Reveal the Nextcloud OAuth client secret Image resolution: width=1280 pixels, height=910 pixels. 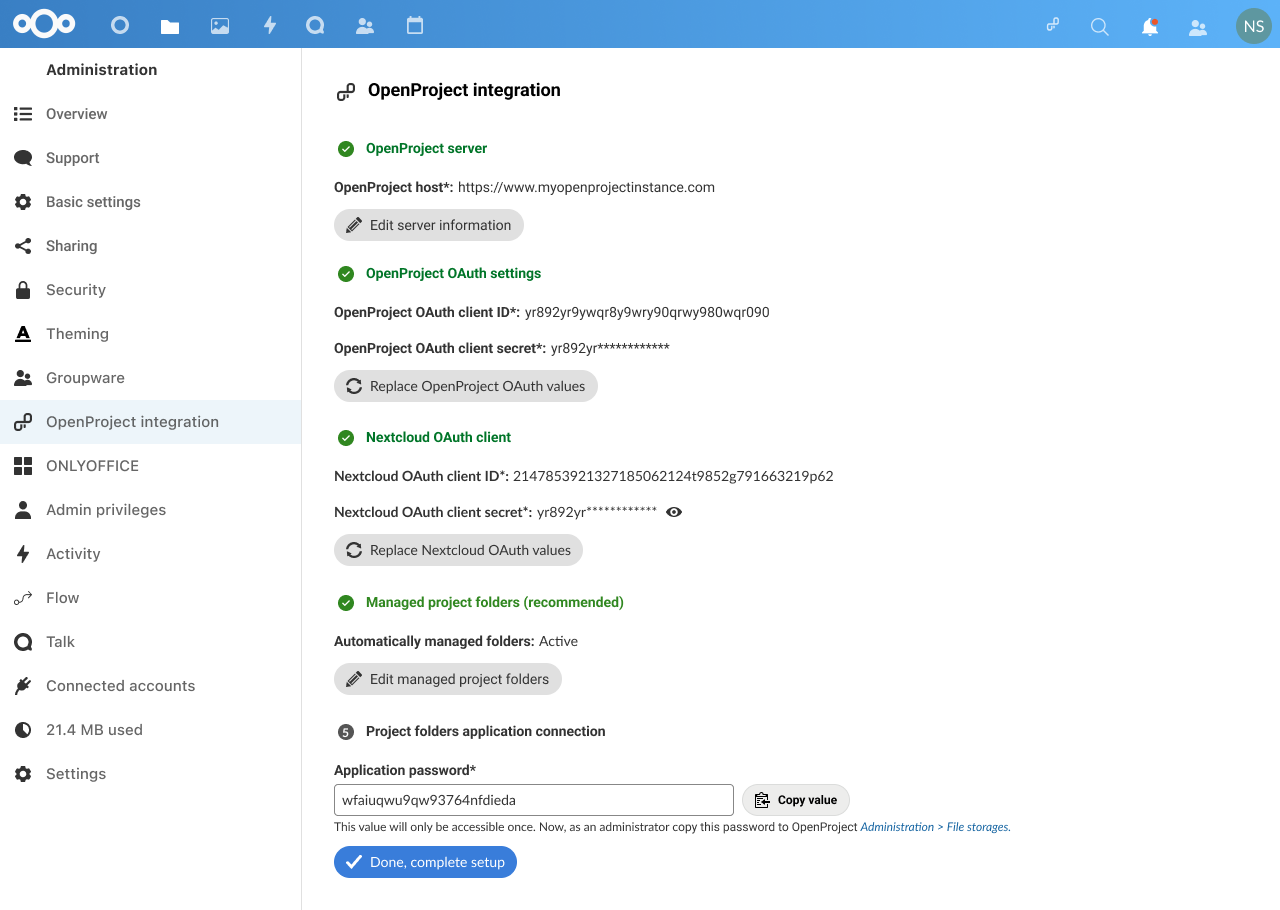pyautogui.click(x=674, y=512)
